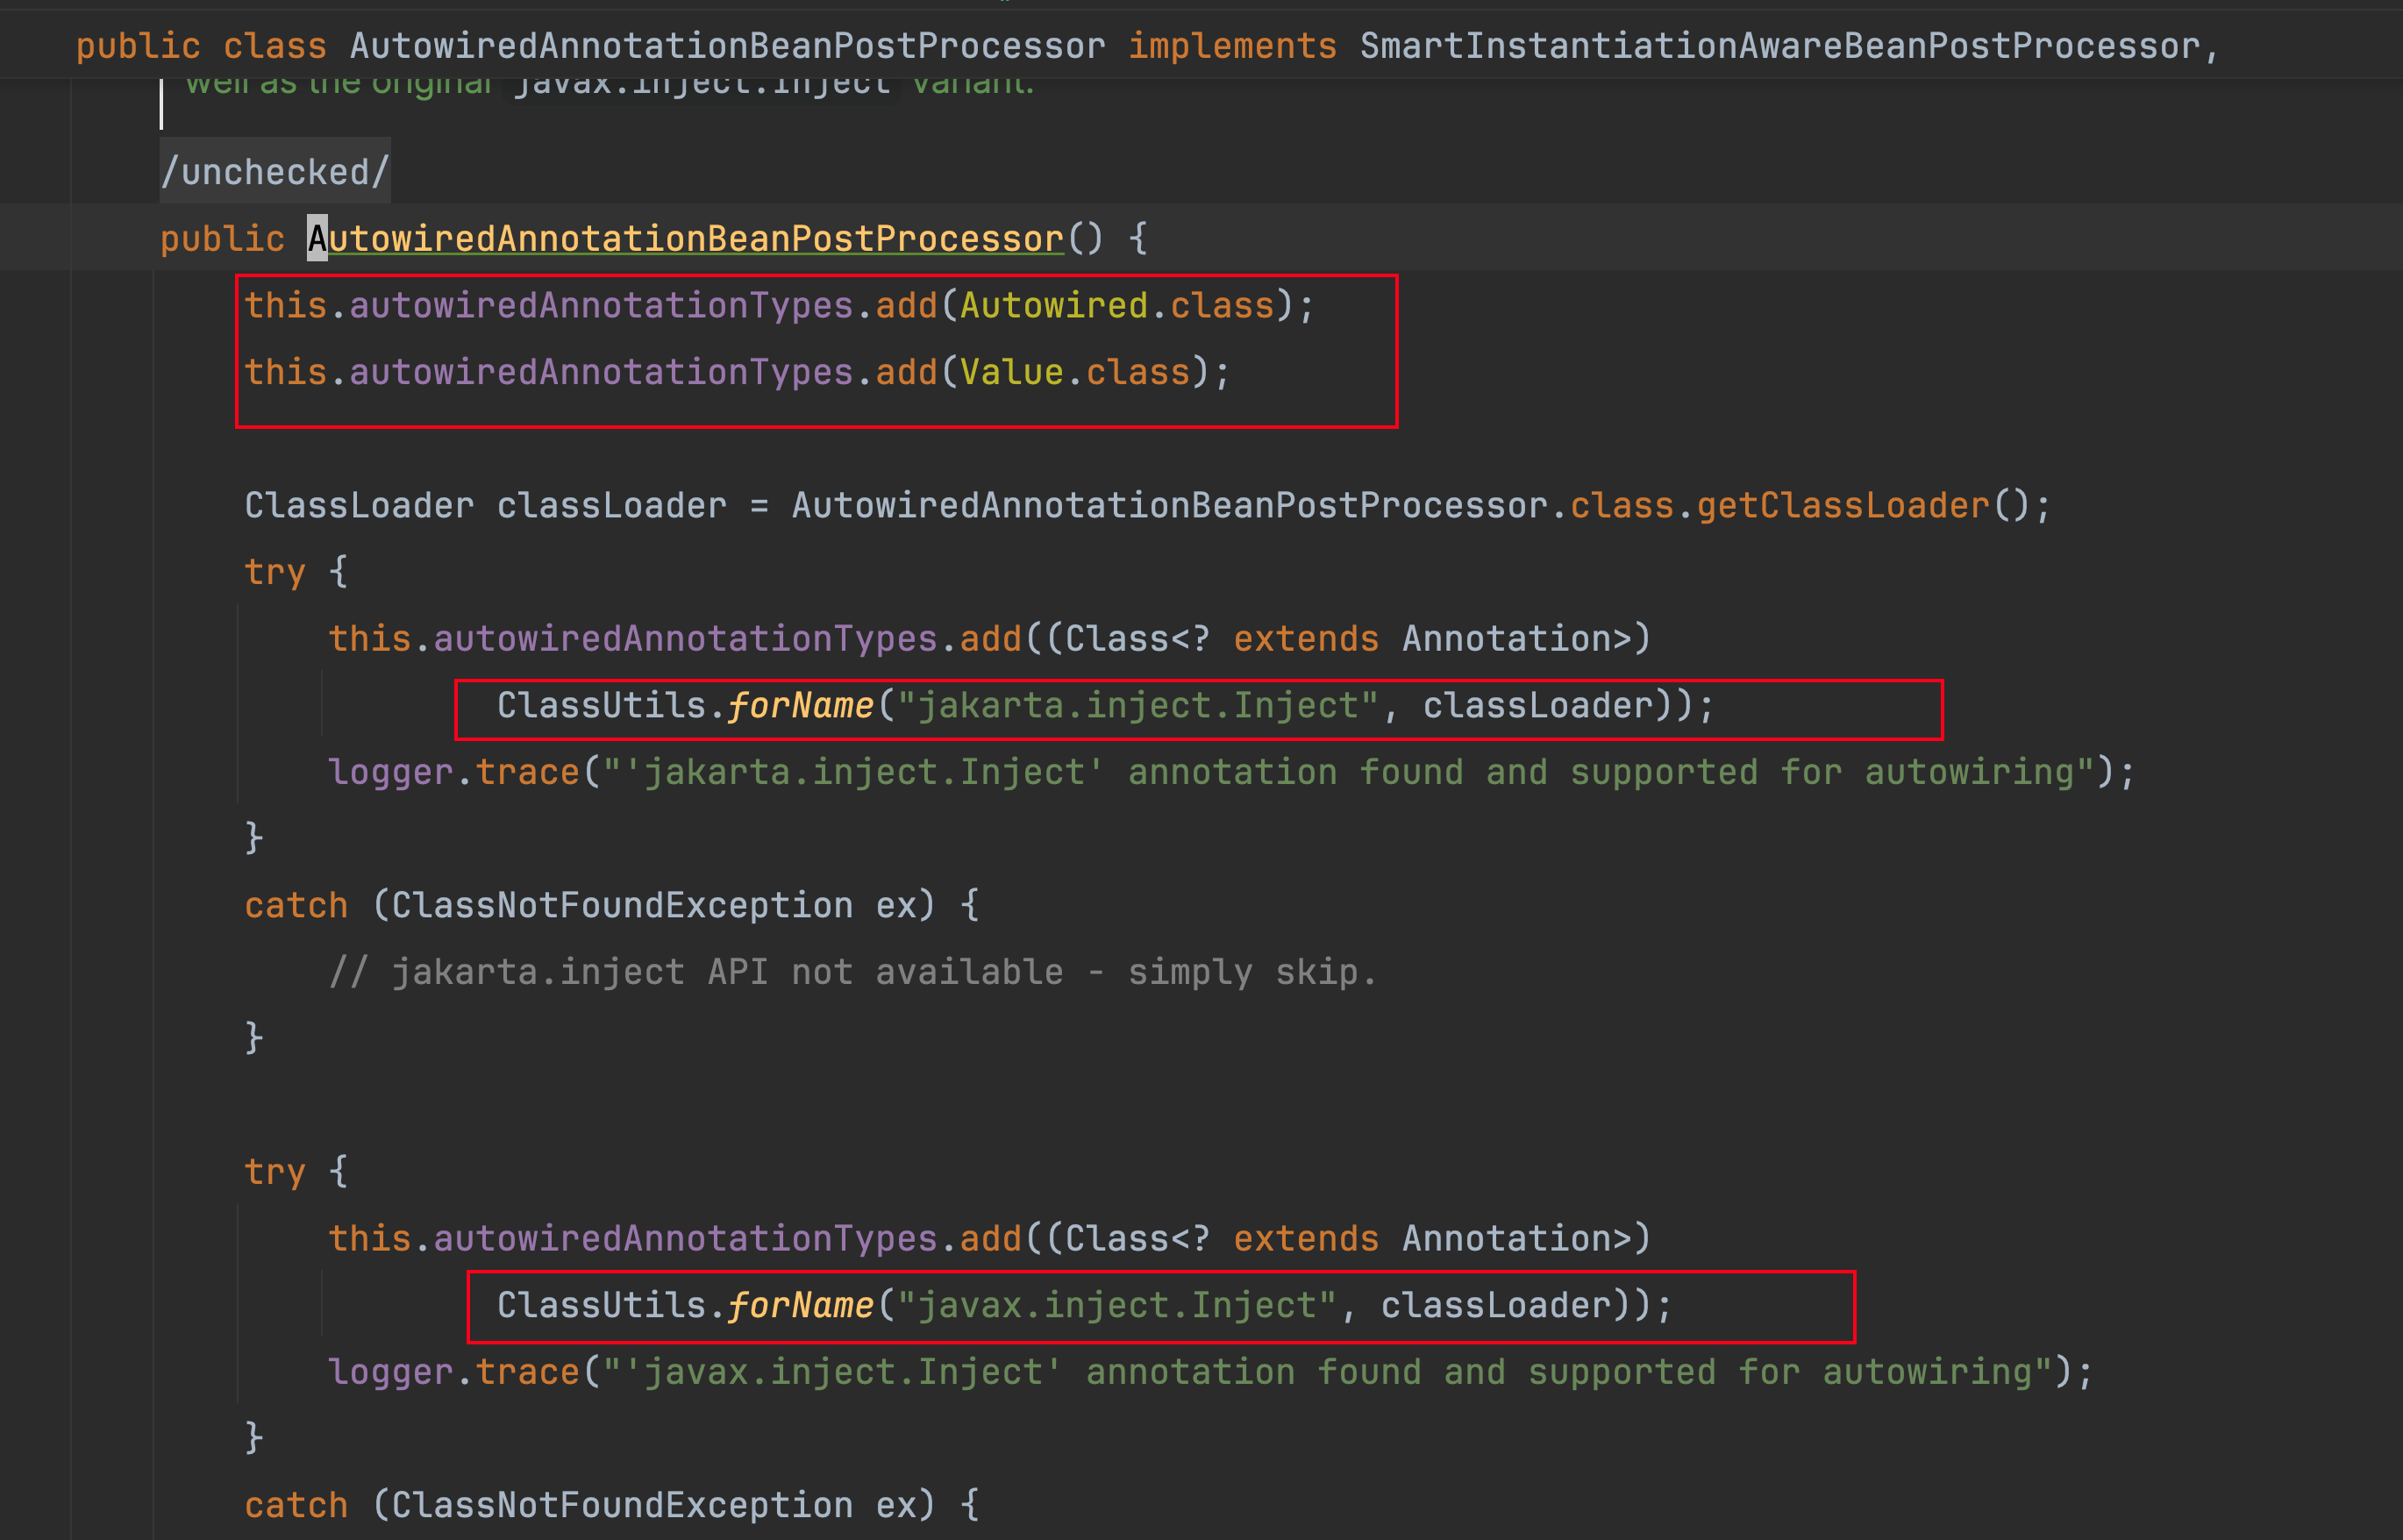The height and width of the screenshot is (1540, 2403).
Task: Click the getClassLoader() method call
Action: [1842, 506]
